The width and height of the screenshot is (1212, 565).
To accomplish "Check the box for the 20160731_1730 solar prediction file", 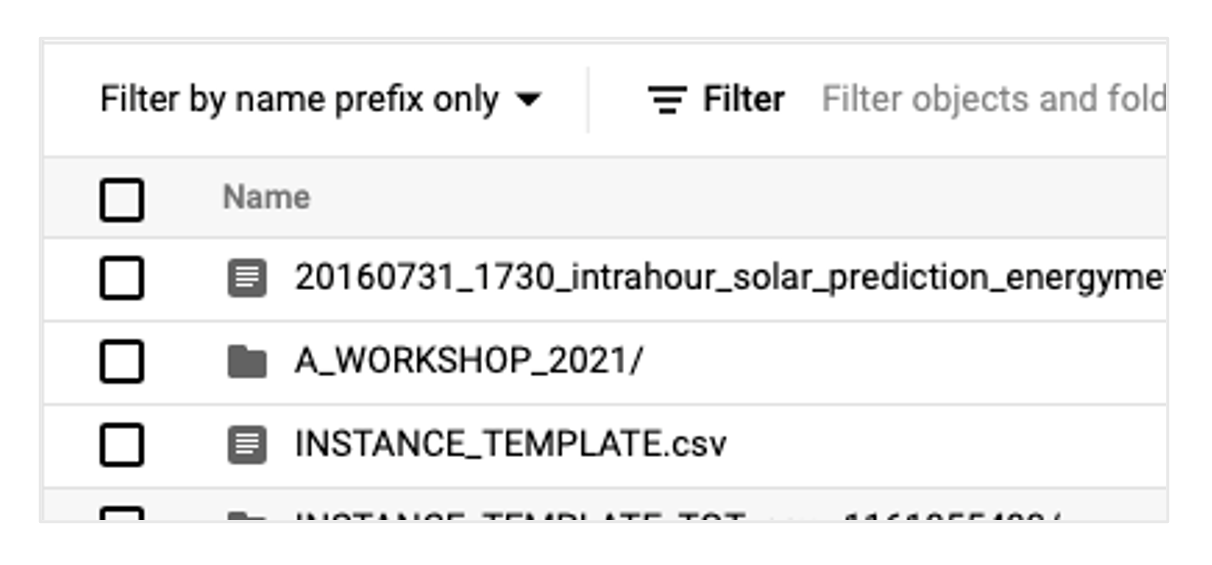I will 122,279.
